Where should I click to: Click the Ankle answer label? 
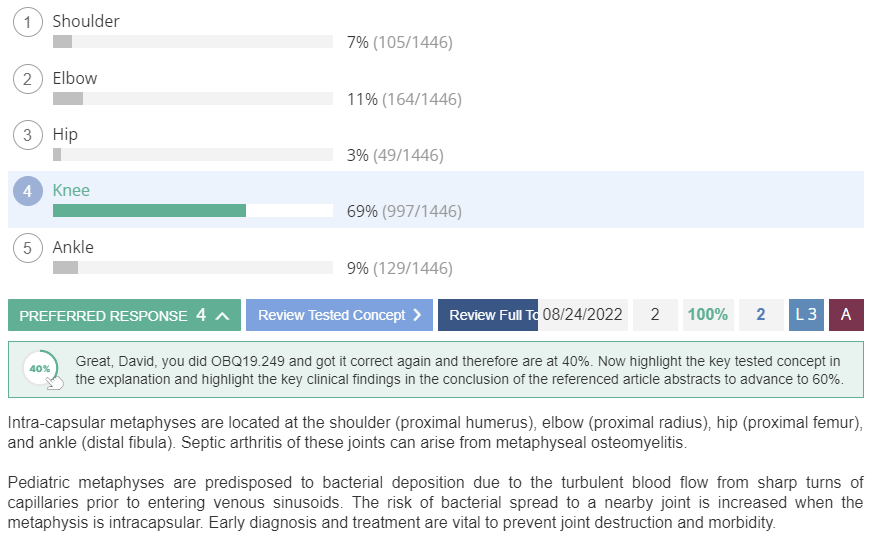[x=73, y=247]
